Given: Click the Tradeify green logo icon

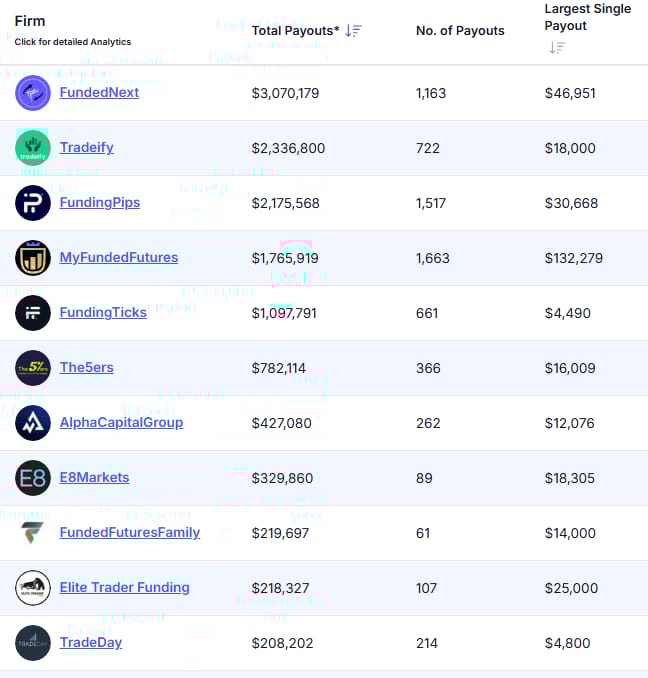Looking at the screenshot, I should (x=33, y=148).
